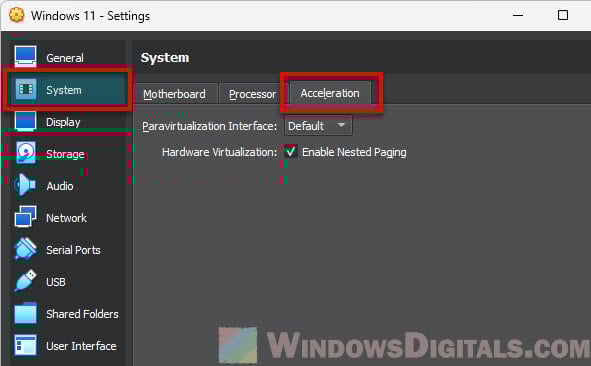
Task: Open the Paravirtualization Interface dropdown
Action: (x=318, y=126)
